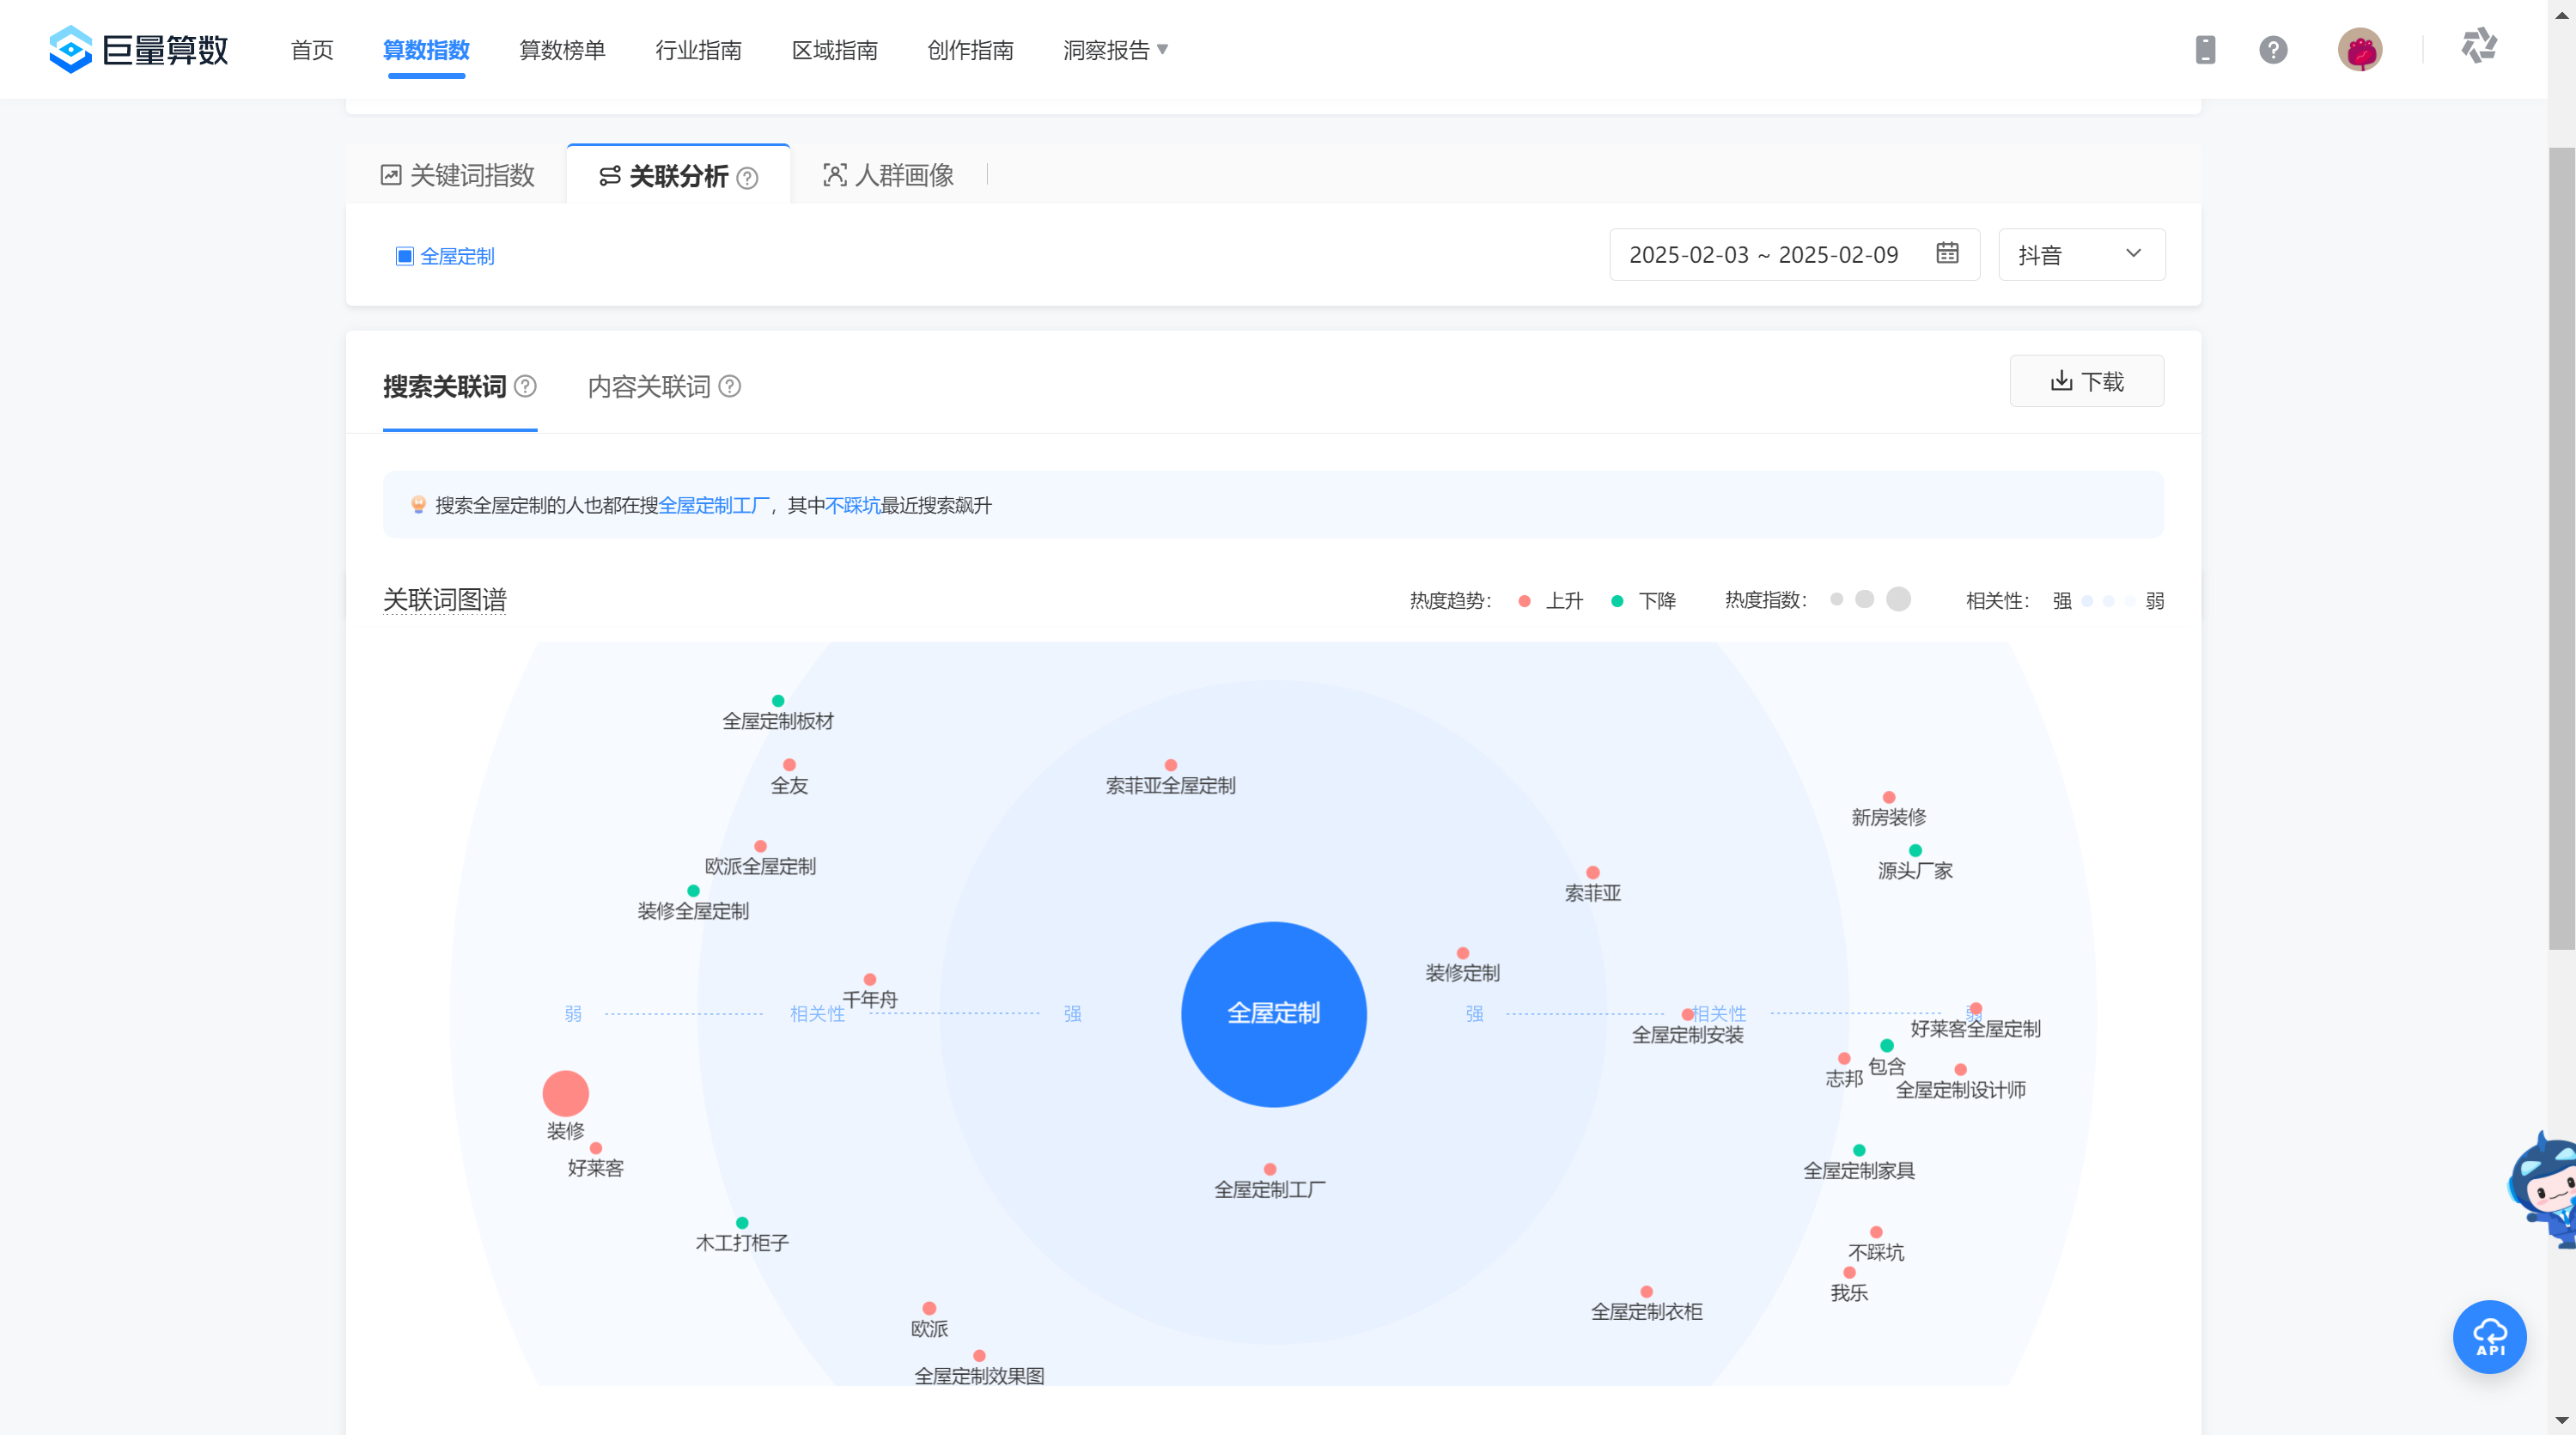Switch to the 关联分析 tab

[x=678, y=175]
